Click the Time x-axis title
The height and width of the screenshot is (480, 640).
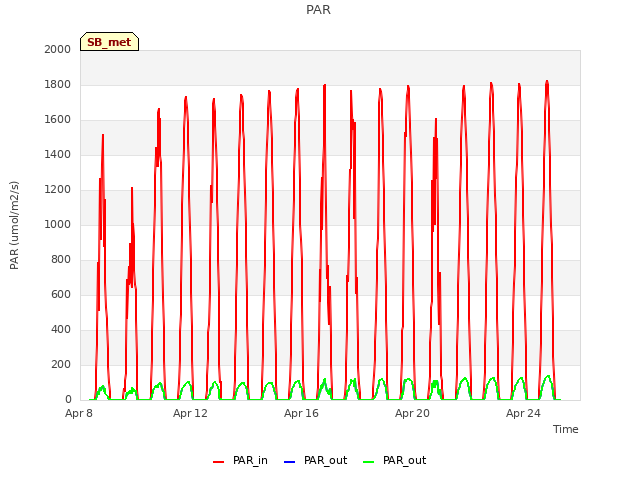point(565,429)
